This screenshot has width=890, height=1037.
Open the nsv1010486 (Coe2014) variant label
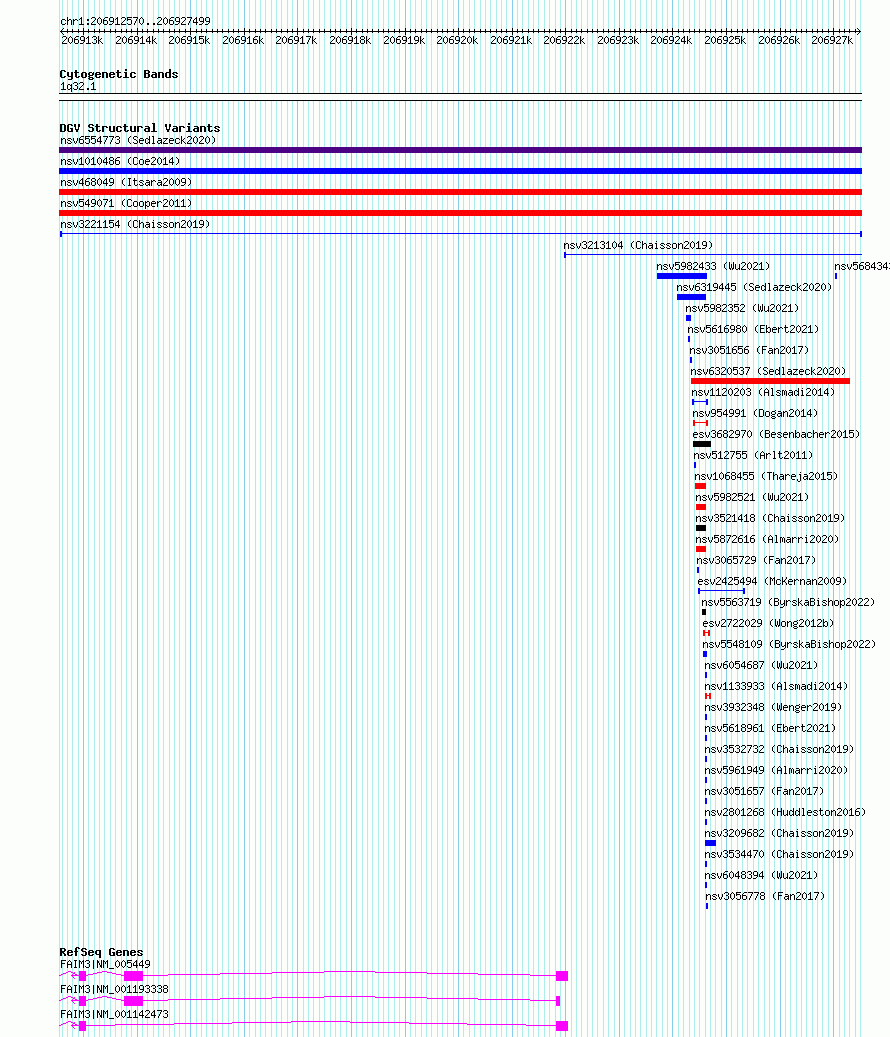120,161
